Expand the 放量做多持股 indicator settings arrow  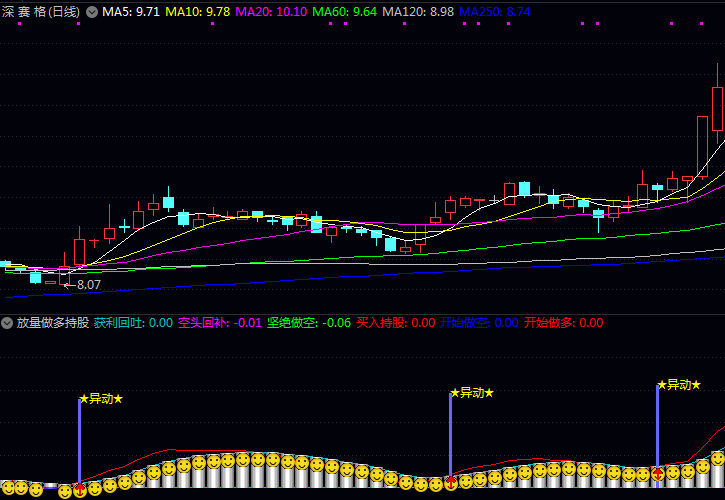click(x=8, y=323)
